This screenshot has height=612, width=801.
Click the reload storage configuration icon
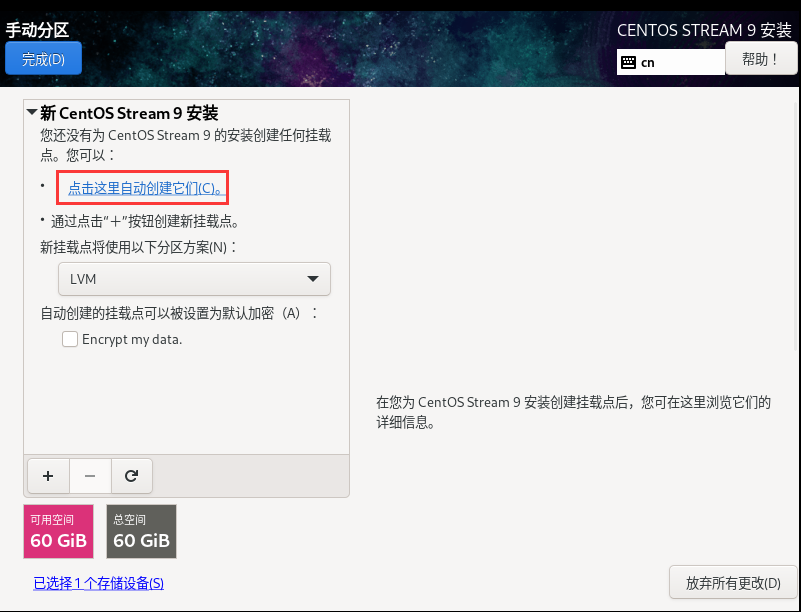click(131, 476)
